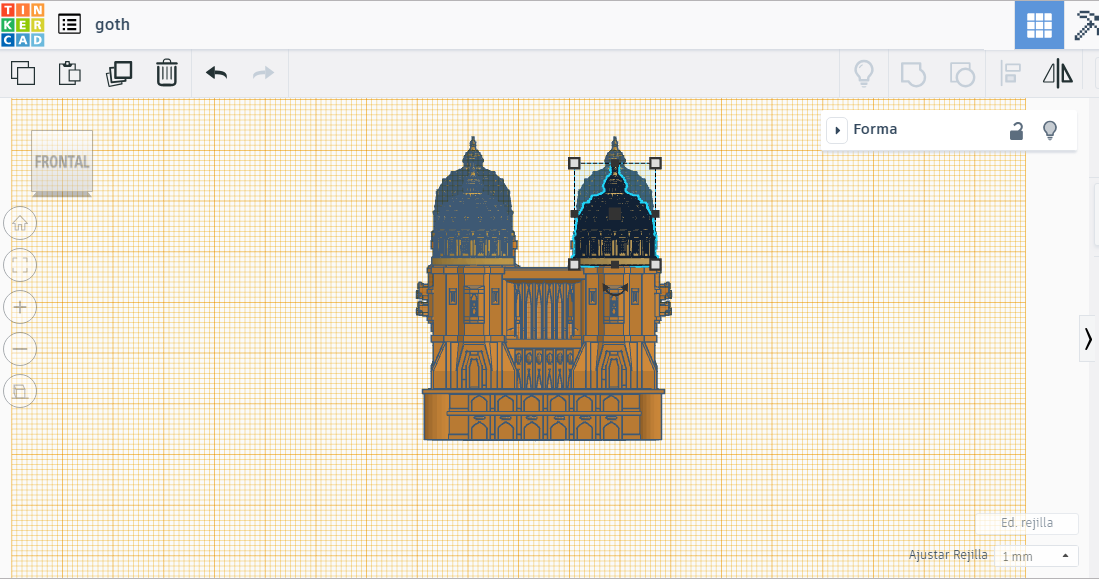Click the Copy icon in the toolbar
The image size is (1099, 579).
click(22, 73)
